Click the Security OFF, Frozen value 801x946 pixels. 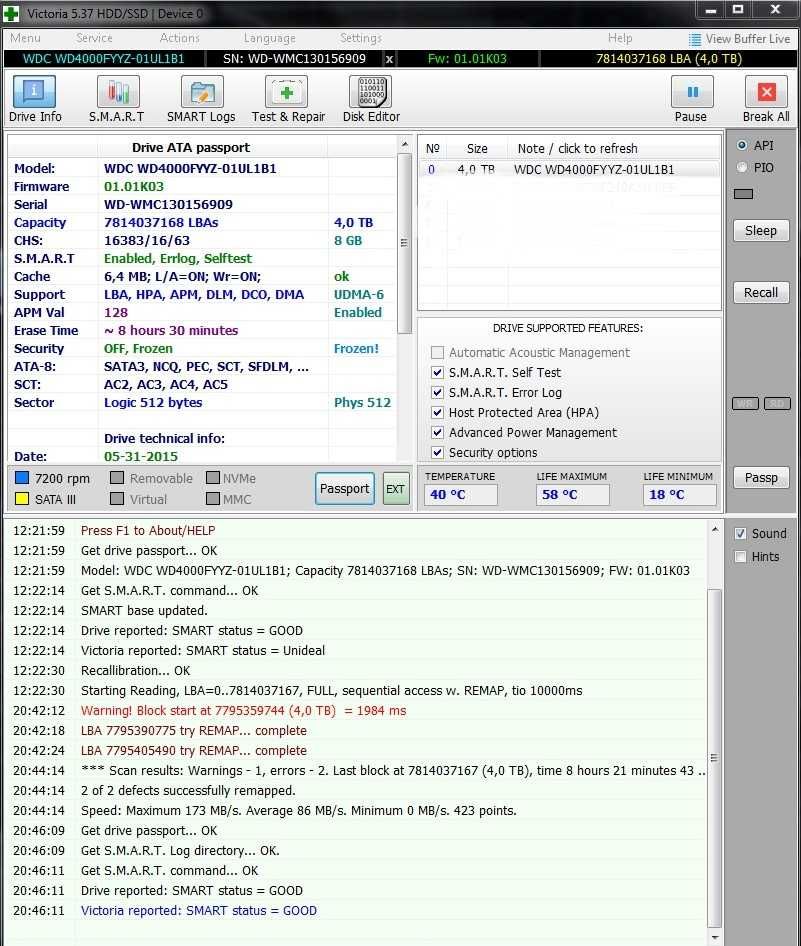[138, 349]
